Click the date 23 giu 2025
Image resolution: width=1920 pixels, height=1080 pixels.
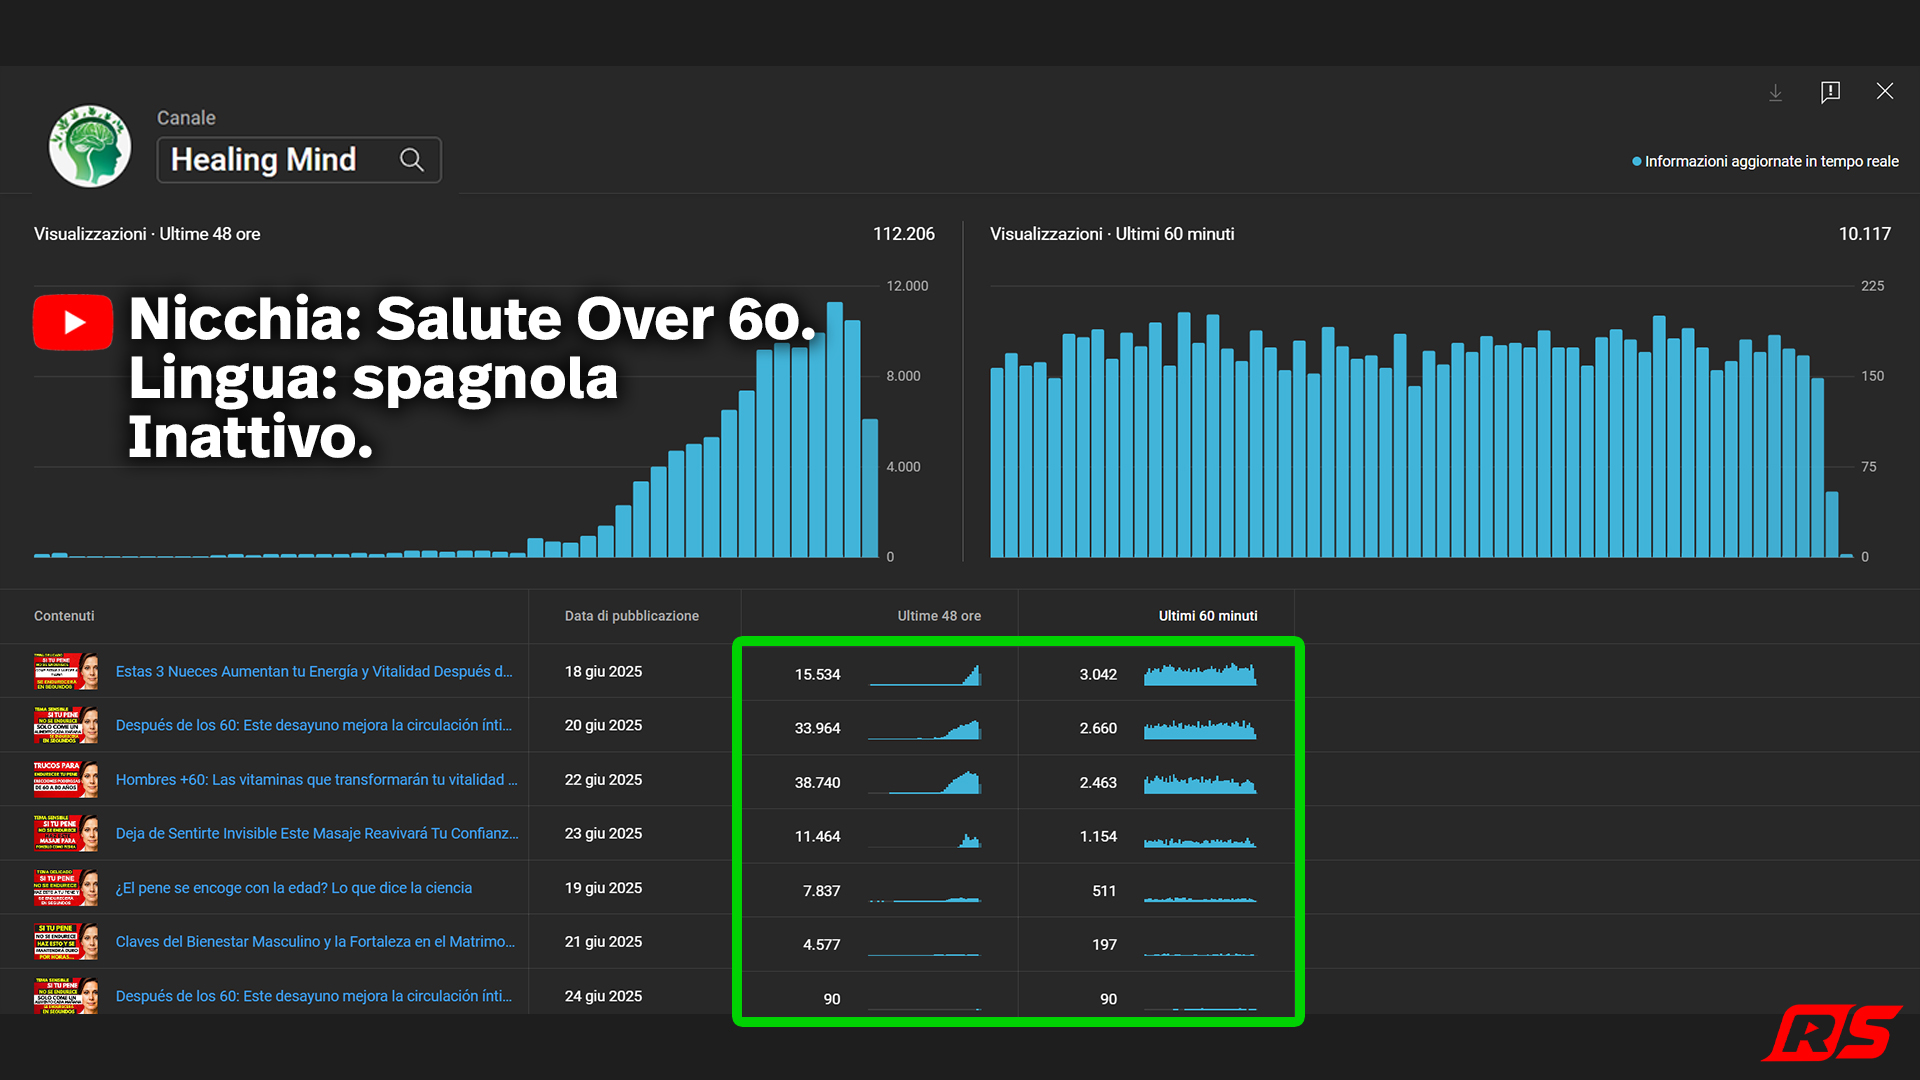[603, 833]
